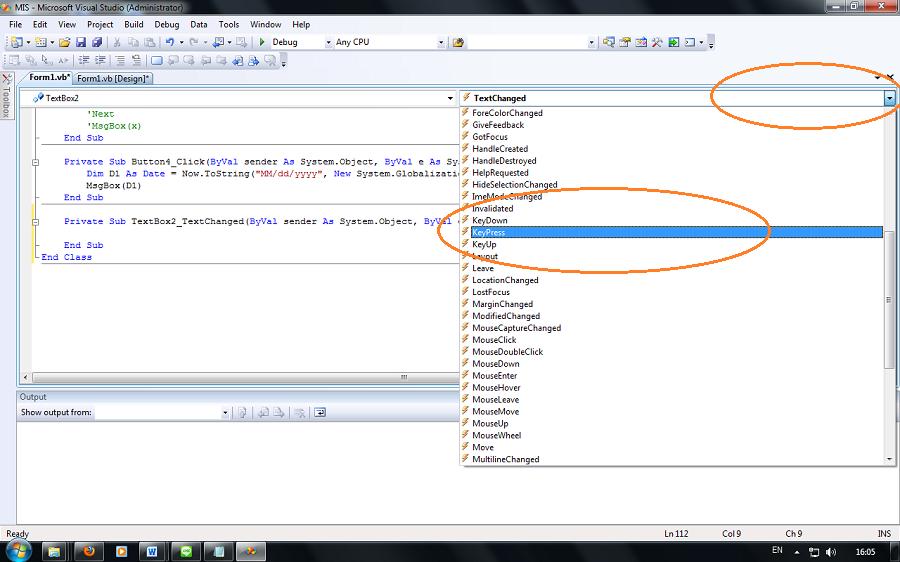Click the Cut scissors icon

tap(117, 43)
